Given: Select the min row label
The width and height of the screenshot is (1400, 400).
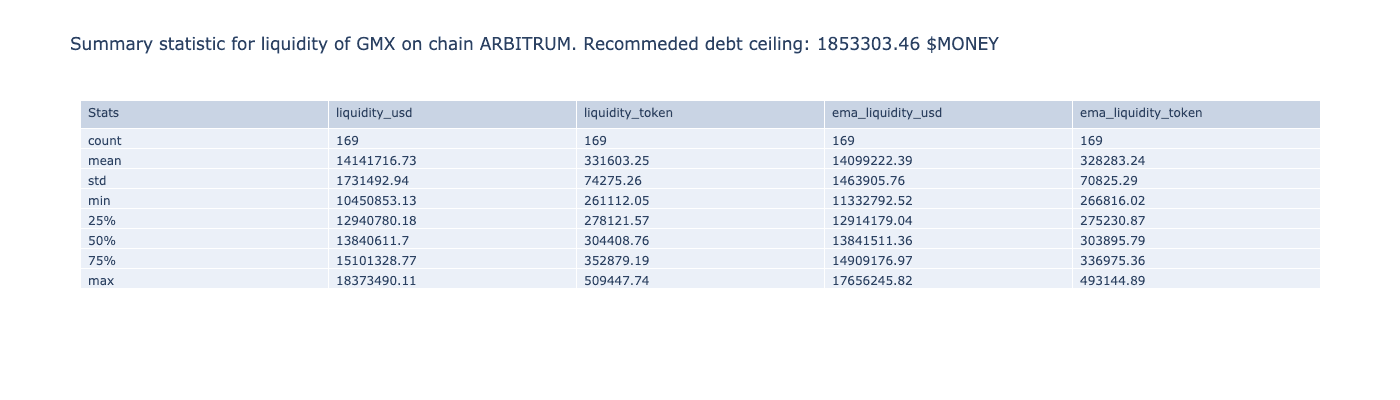Looking at the screenshot, I should 99,201.
